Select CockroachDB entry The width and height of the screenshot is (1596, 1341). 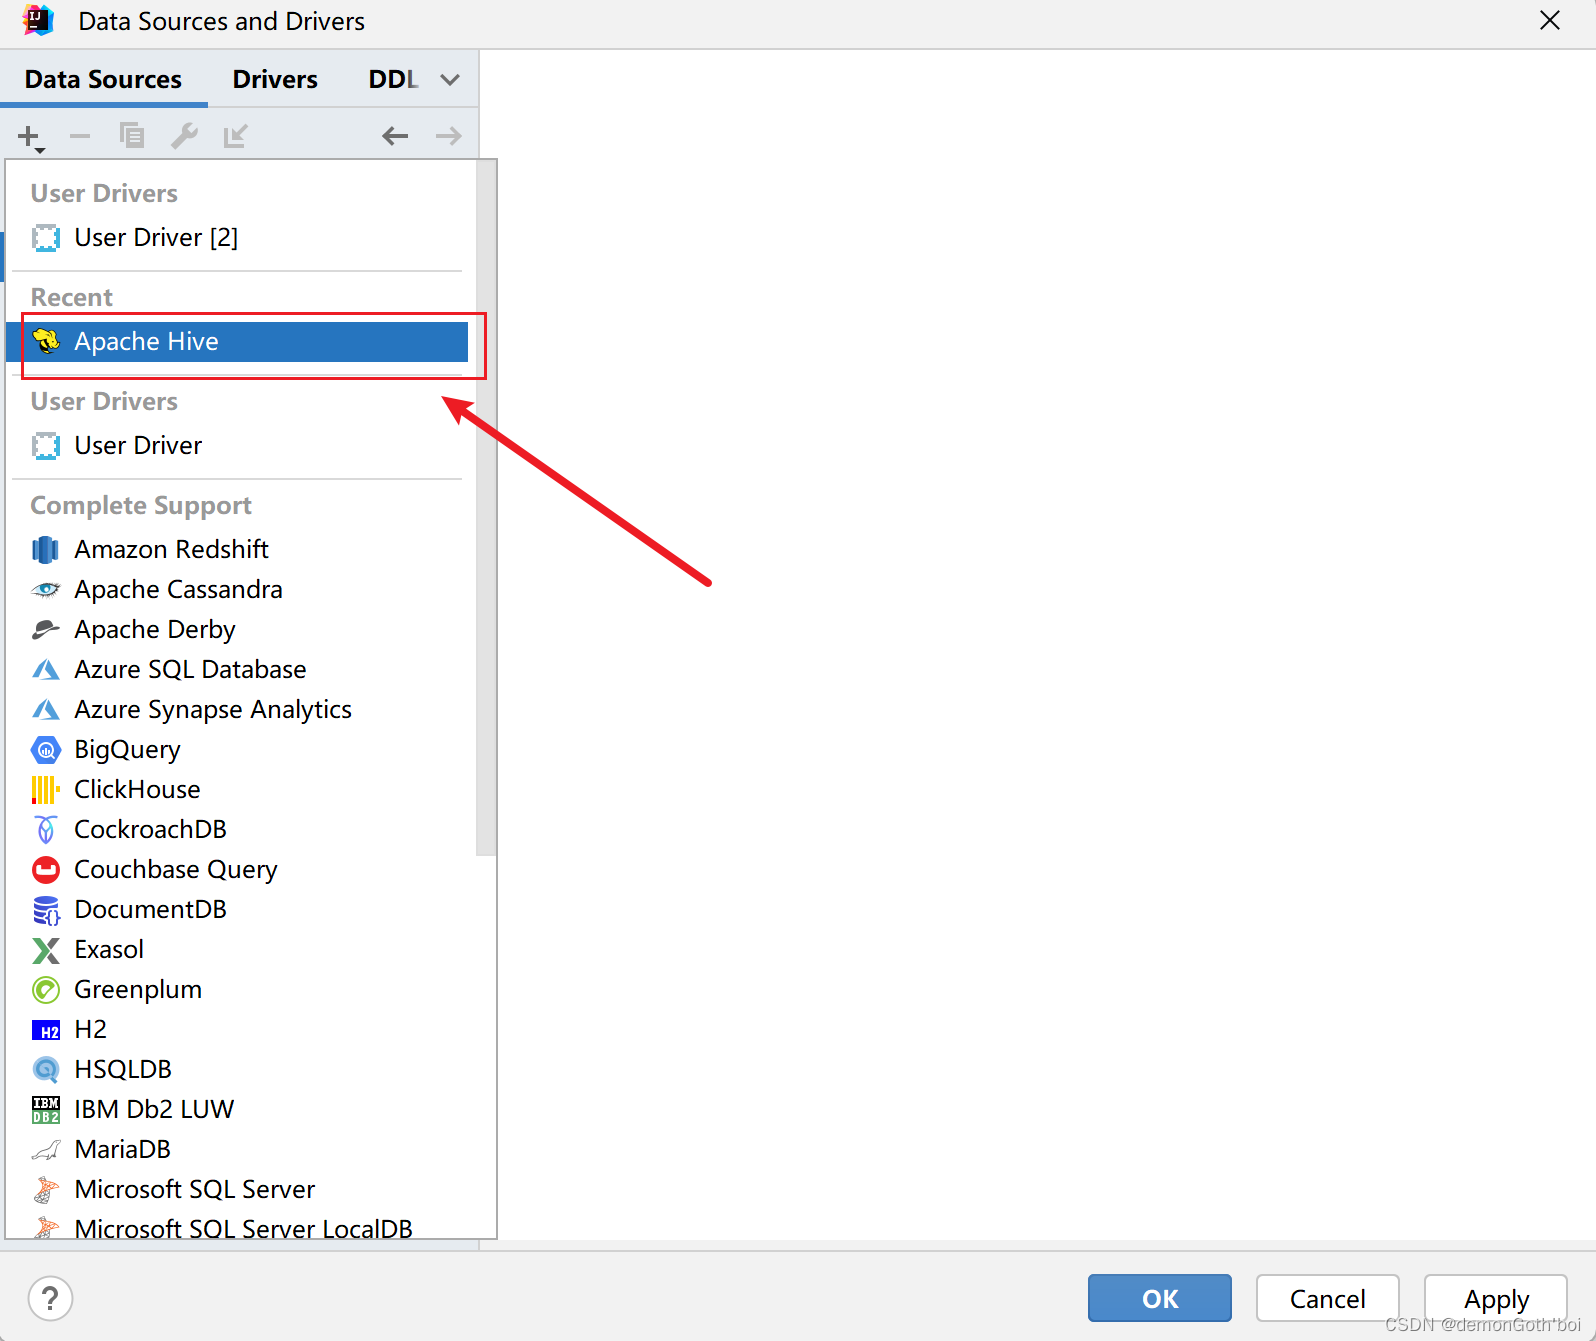tap(237, 829)
